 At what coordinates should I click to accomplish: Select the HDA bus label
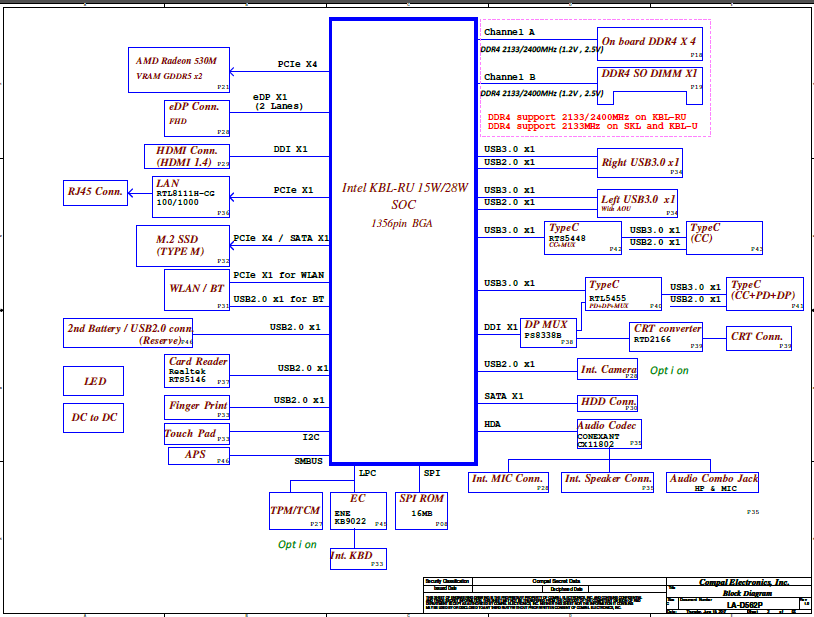click(493, 424)
